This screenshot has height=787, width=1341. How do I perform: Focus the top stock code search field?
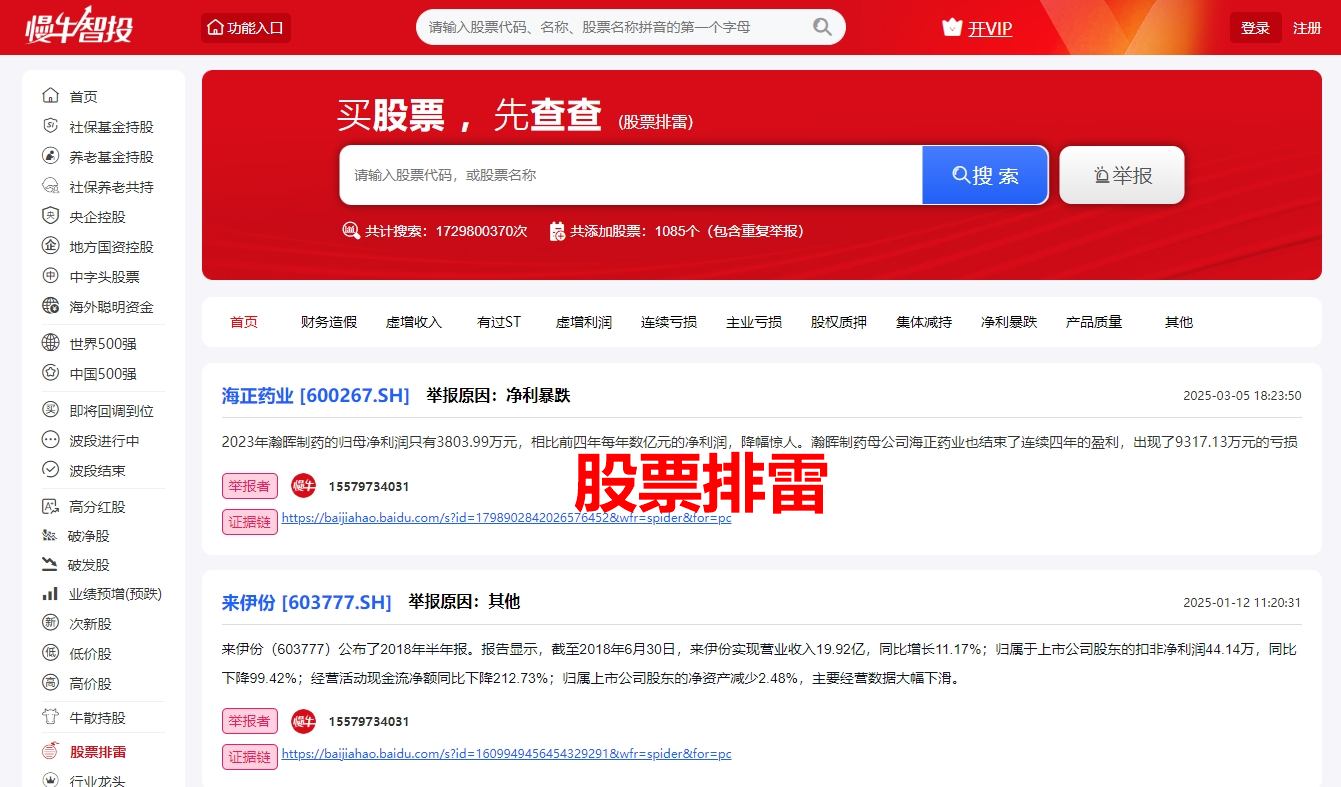(x=631, y=27)
